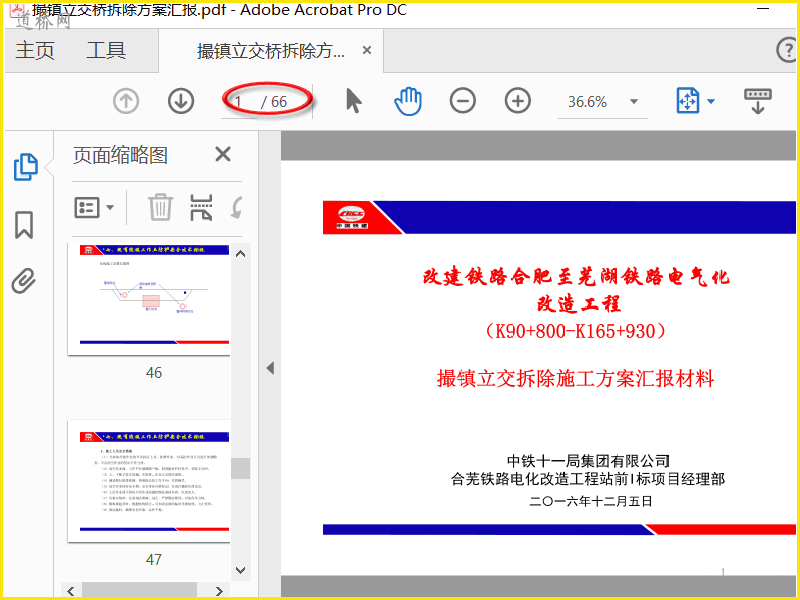Minimize the Acrobat window
This screenshot has height=600, width=800.
point(763,9)
